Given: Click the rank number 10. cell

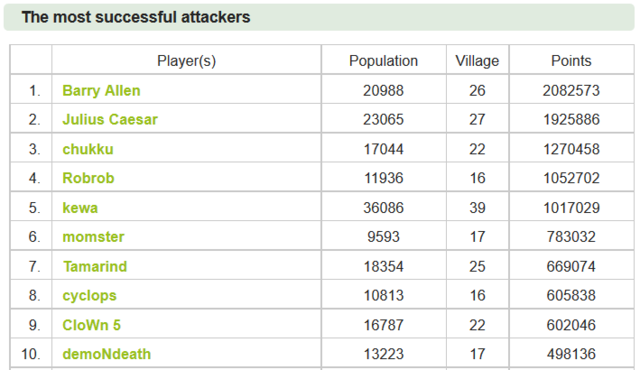Looking at the screenshot, I should point(31,354).
